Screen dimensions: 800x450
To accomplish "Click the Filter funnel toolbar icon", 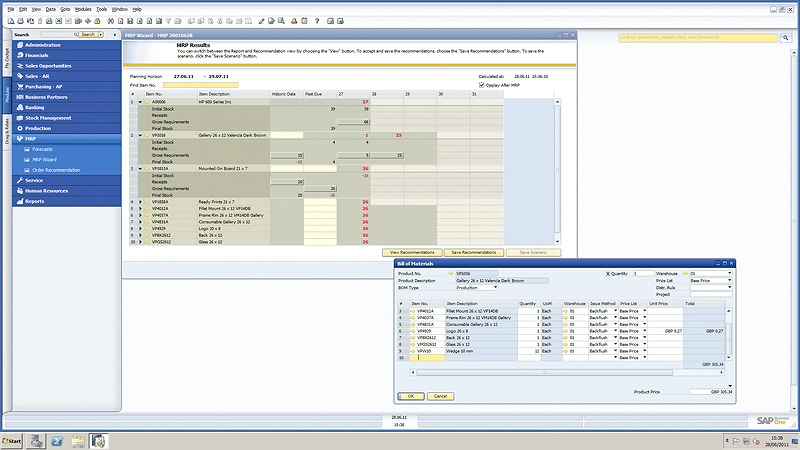I will [168, 21].
